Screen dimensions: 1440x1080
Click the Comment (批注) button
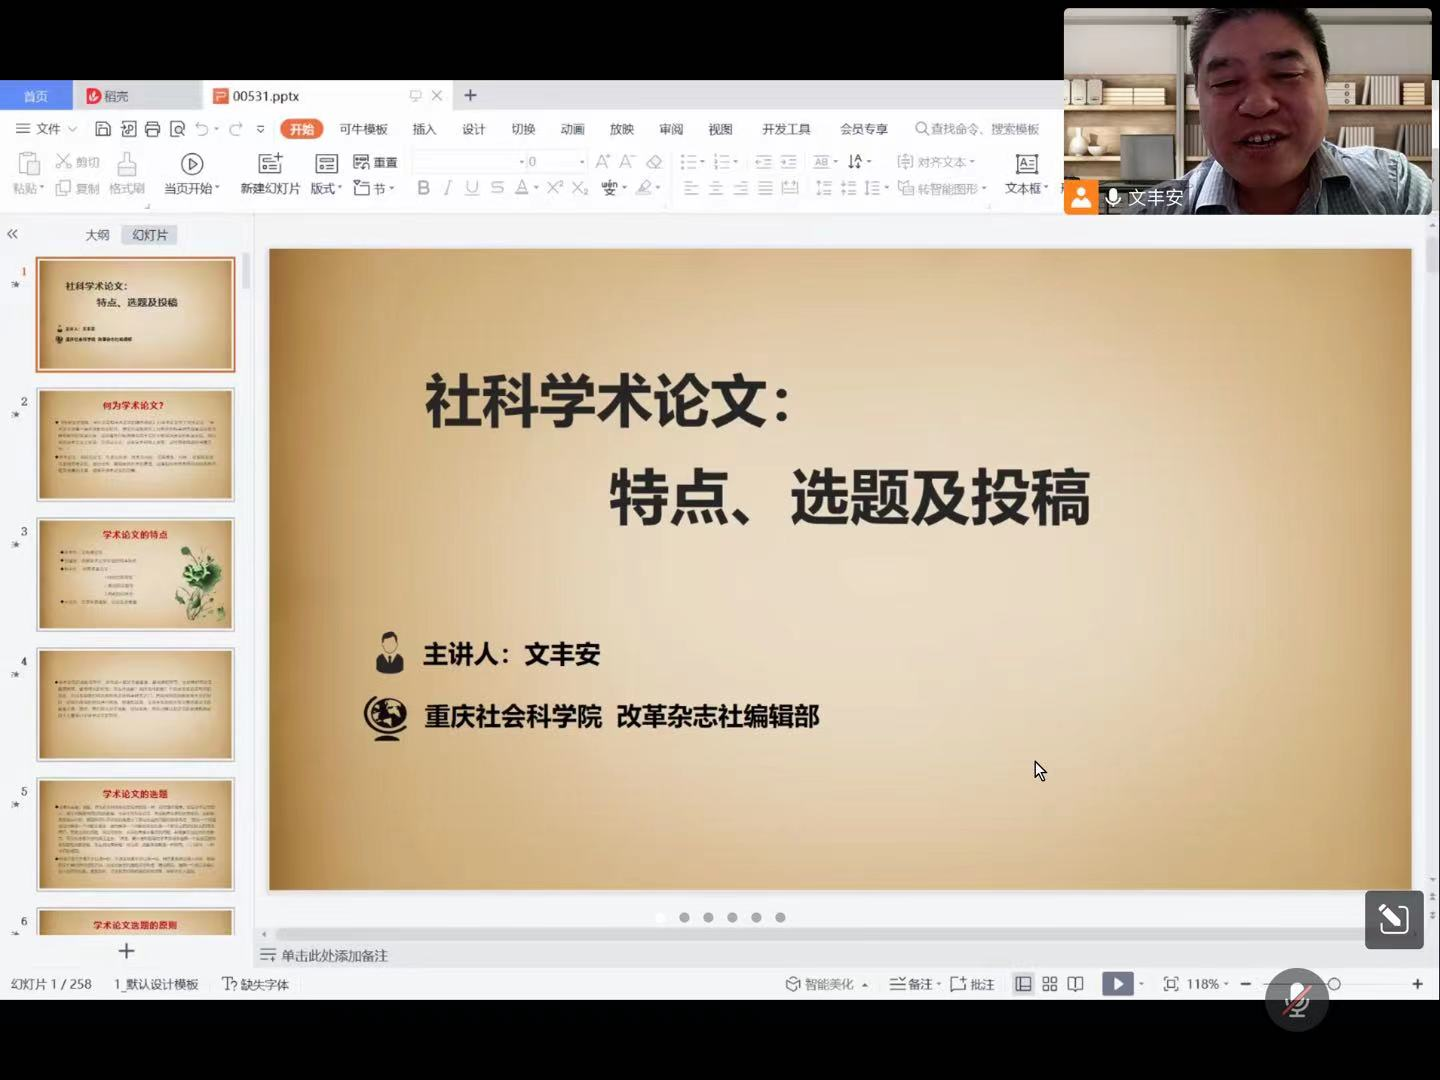coord(972,984)
